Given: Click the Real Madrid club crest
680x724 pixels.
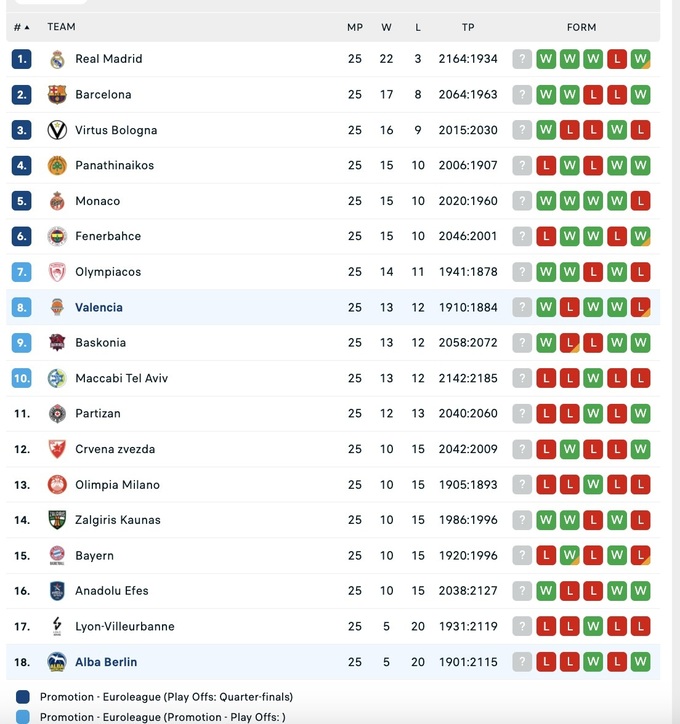Looking at the screenshot, I should (57, 59).
